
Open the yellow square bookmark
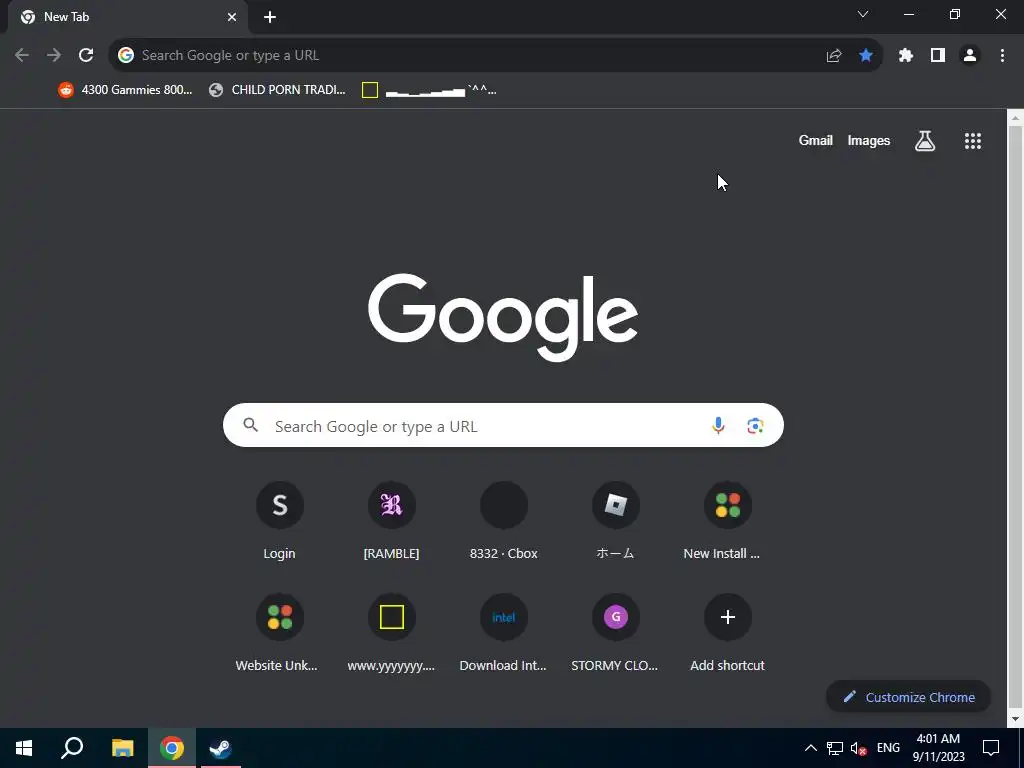pyautogui.click(x=429, y=90)
